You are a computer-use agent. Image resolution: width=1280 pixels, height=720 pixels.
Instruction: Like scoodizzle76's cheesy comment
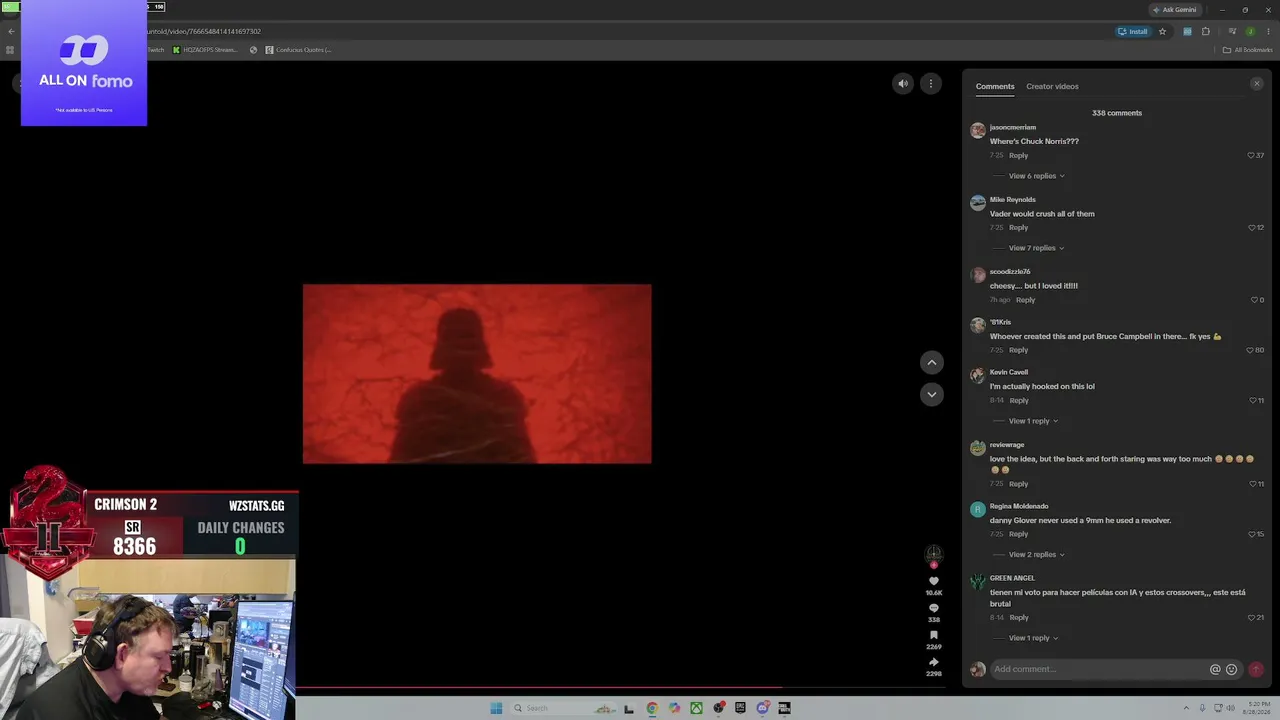1255,300
